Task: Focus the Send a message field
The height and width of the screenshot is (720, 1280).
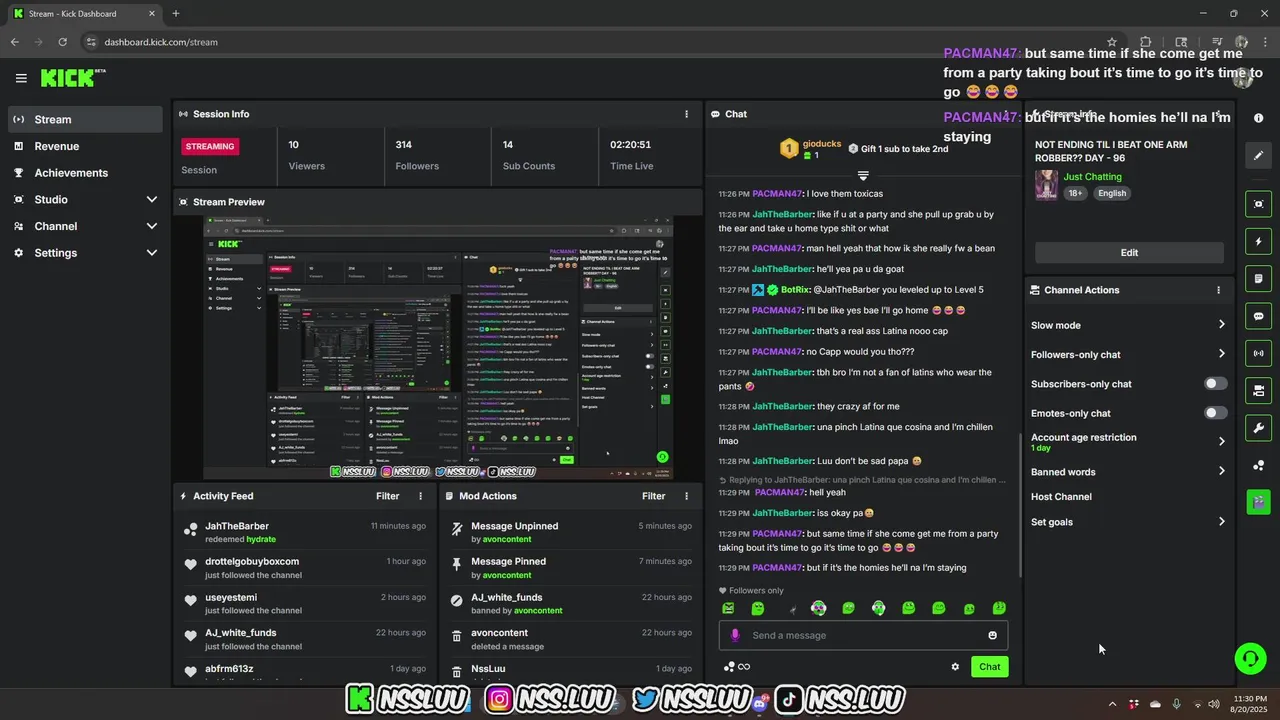Action: click(x=863, y=635)
